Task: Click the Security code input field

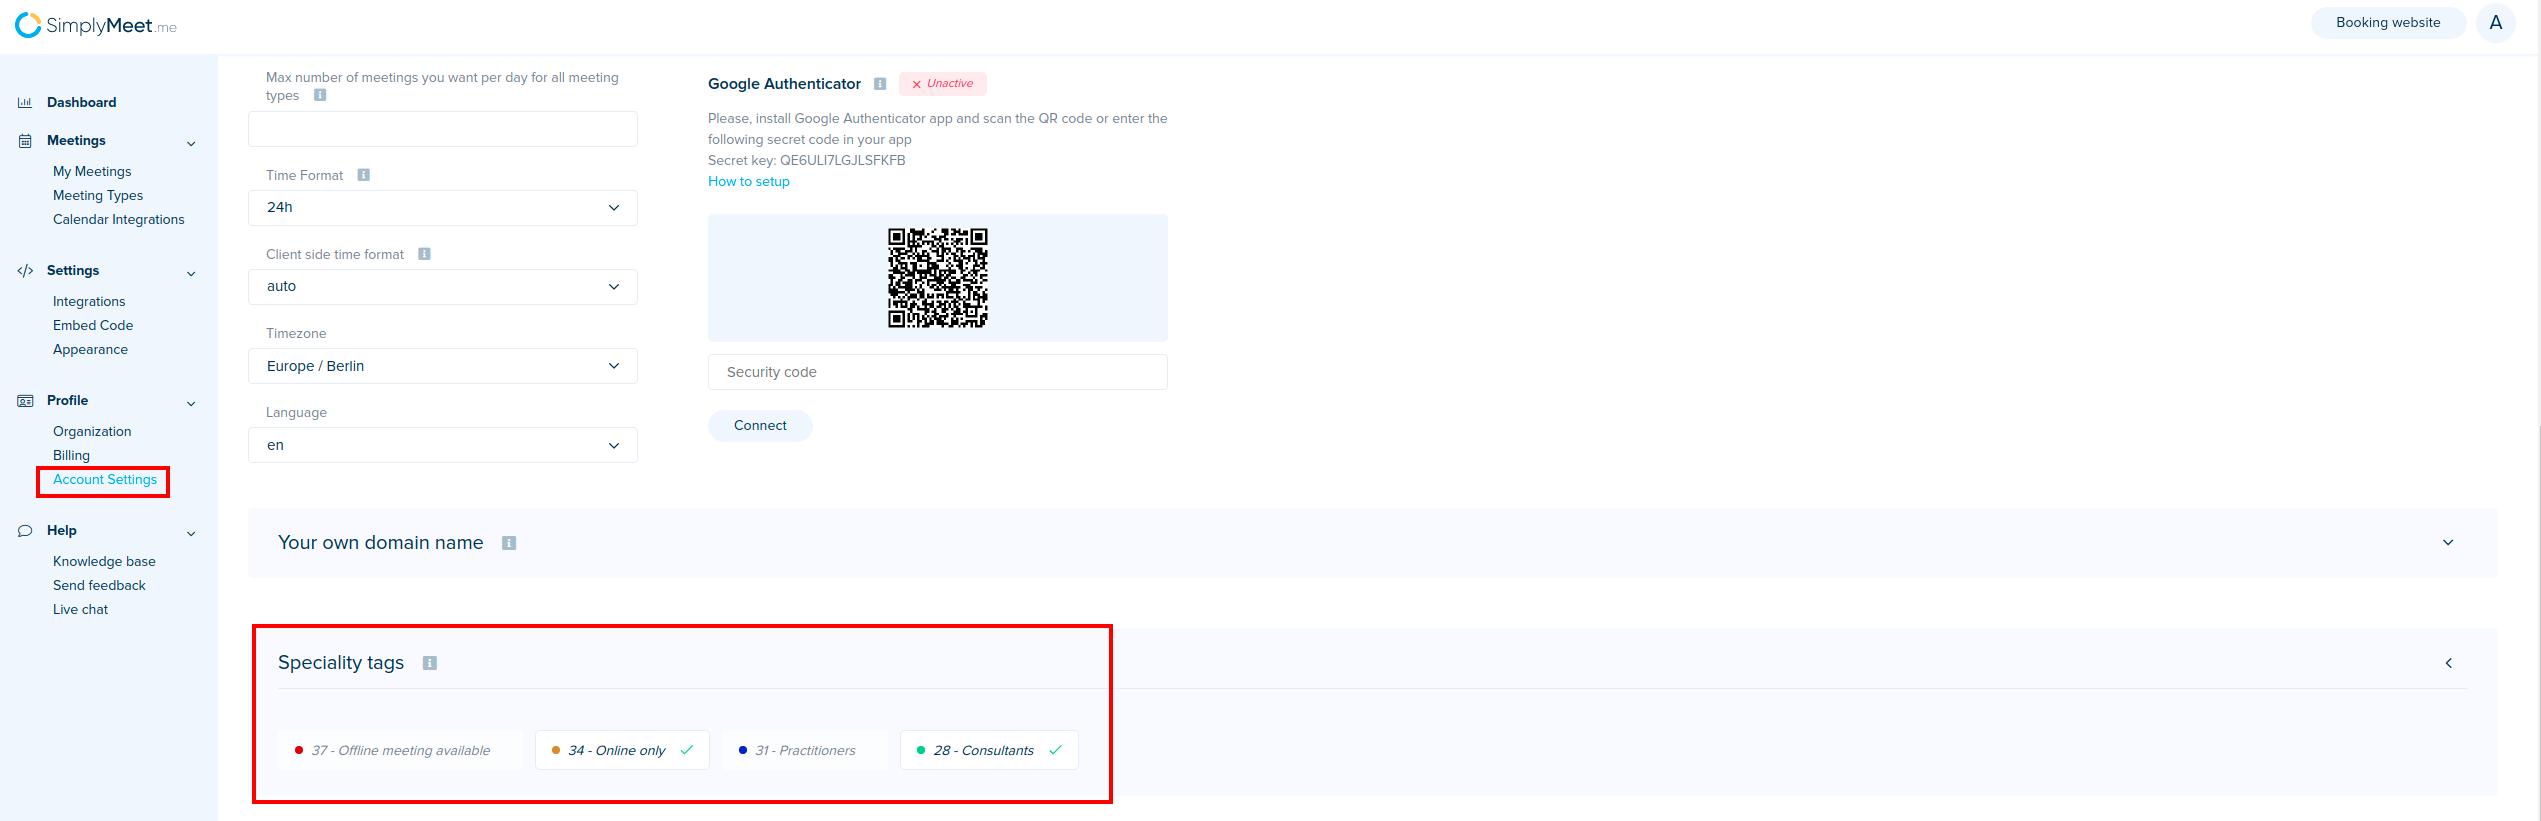Action: [x=937, y=372]
